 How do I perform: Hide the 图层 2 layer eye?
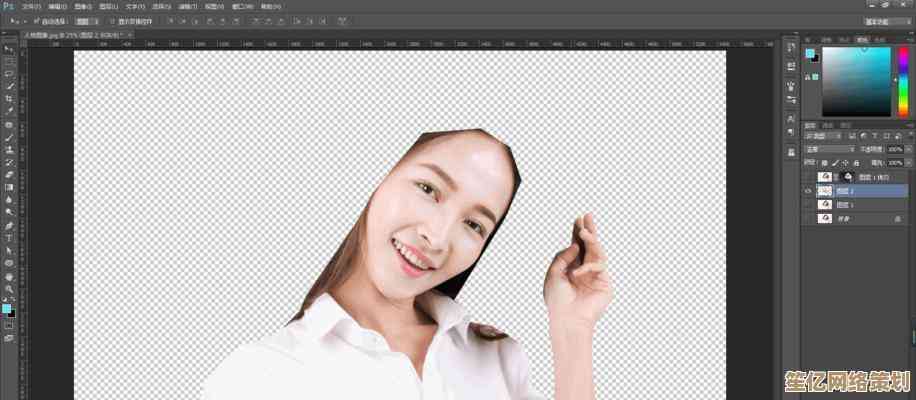(808, 190)
